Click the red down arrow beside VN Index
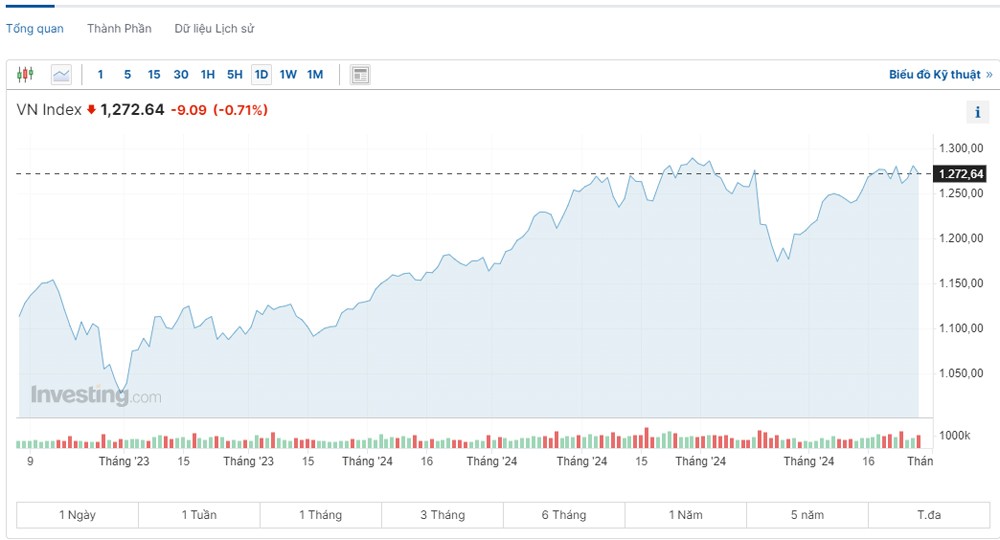 [91, 110]
